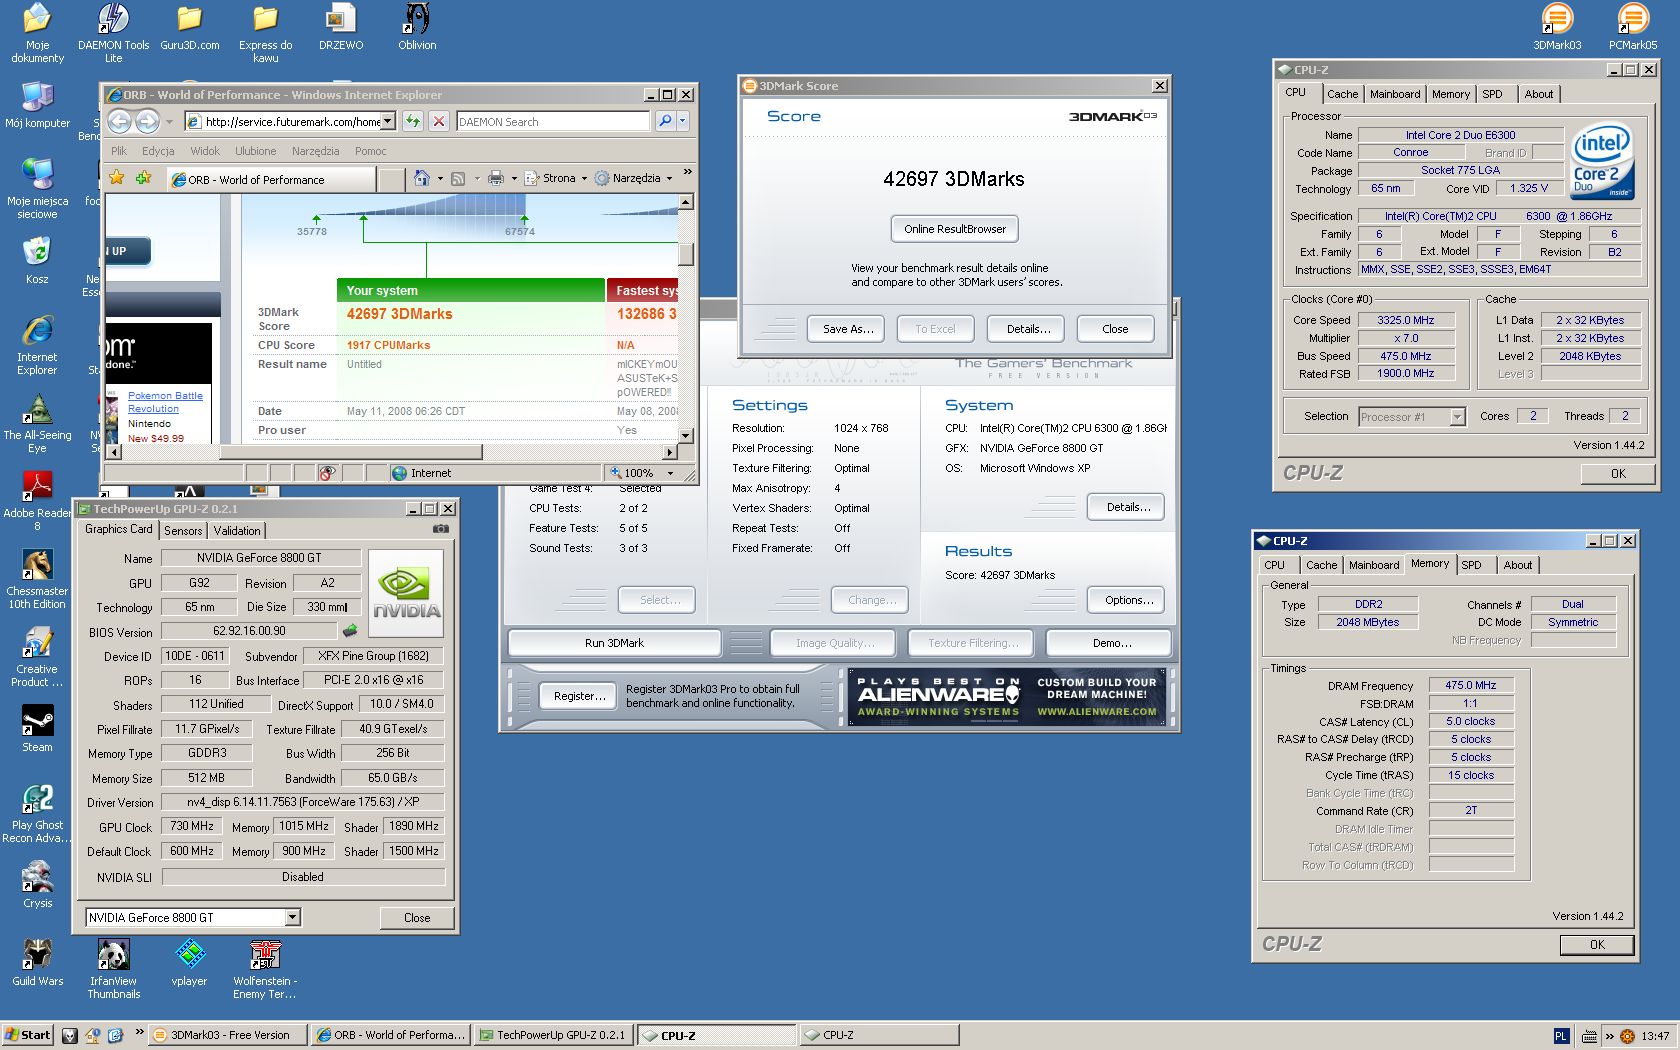Click OK in the top CPU-Z window
The width and height of the screenshot is (1680, 1050).
[1617, 474]
